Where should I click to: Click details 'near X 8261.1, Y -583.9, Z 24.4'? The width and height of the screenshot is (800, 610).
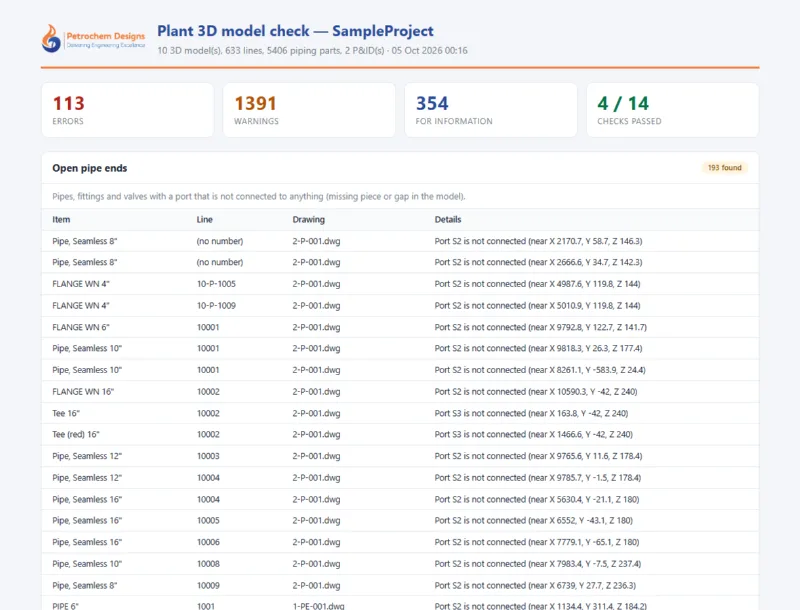click(x=587, y=370)
